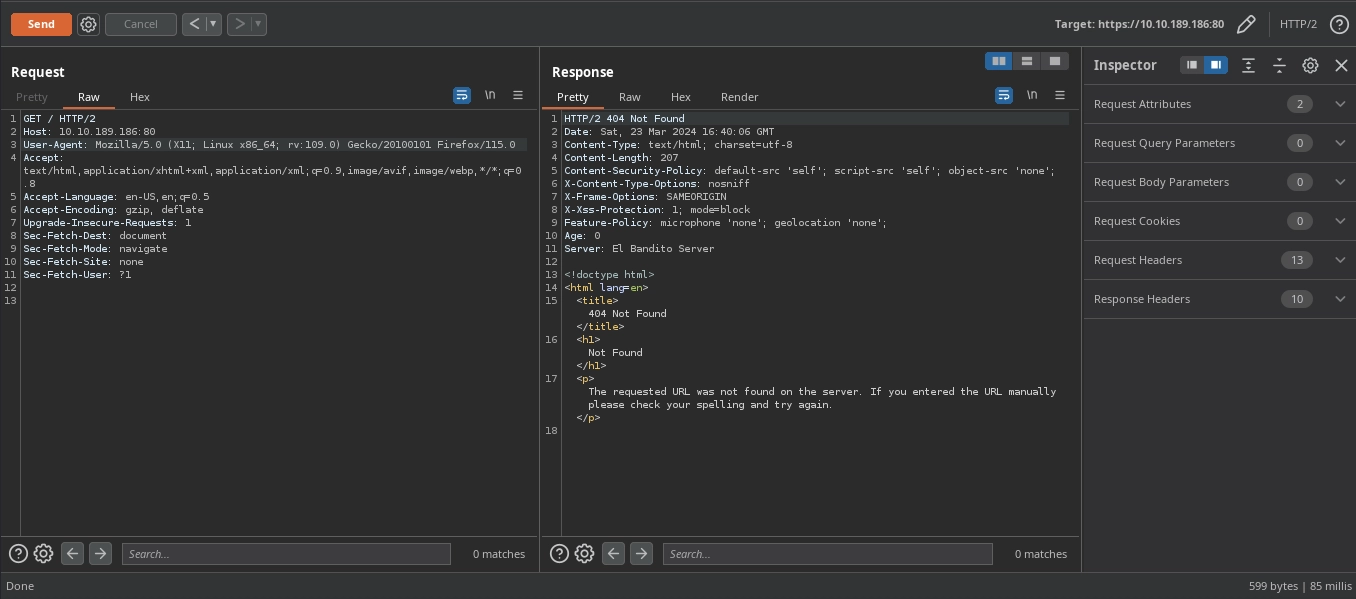
Task: Open request send settings gear icon
Action: pos(88,24)
